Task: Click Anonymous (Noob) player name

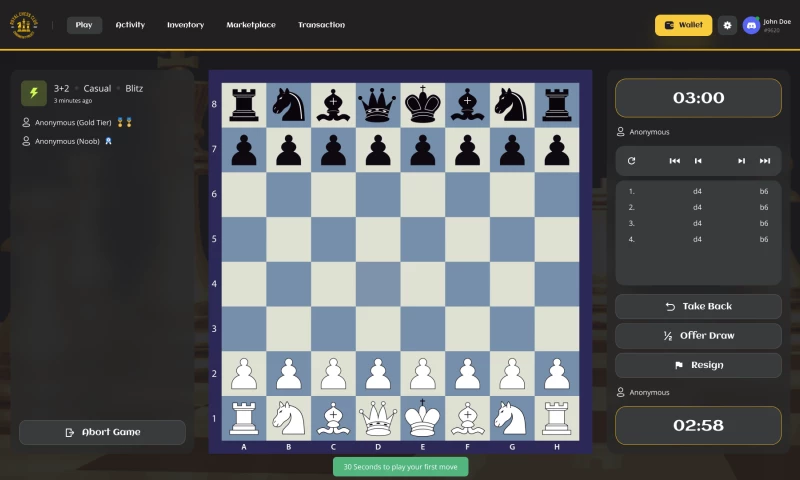Action: click(x=67, y=141)
